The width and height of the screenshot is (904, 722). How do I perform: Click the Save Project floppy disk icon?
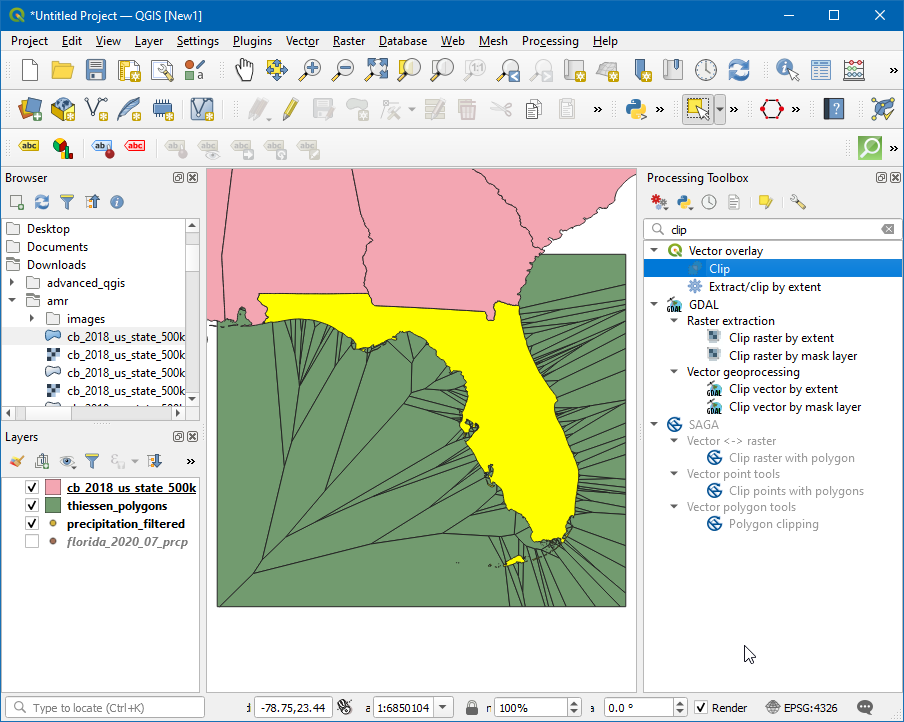[95, 70]
